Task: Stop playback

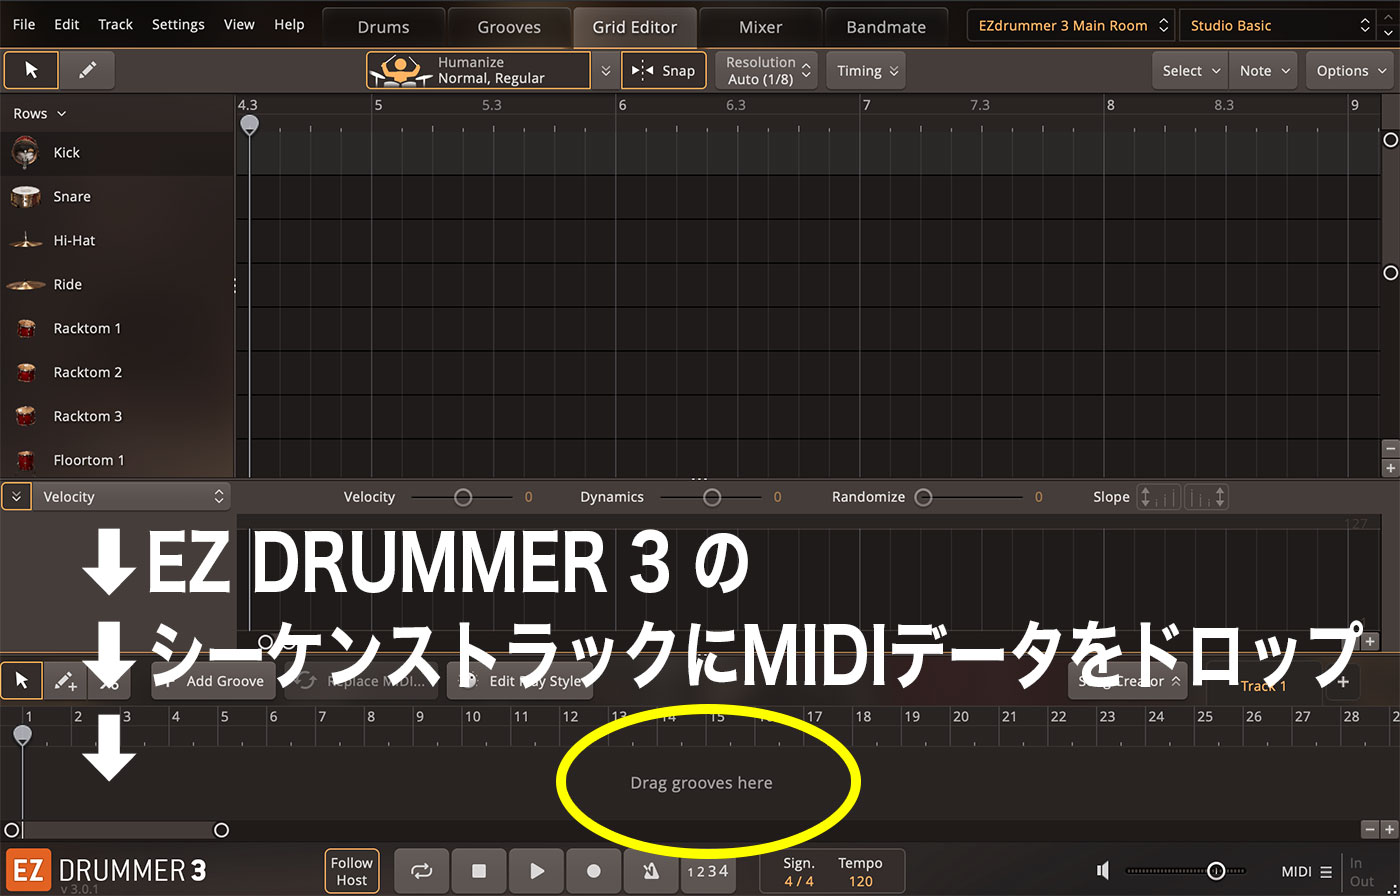Action: click(479, 871)
